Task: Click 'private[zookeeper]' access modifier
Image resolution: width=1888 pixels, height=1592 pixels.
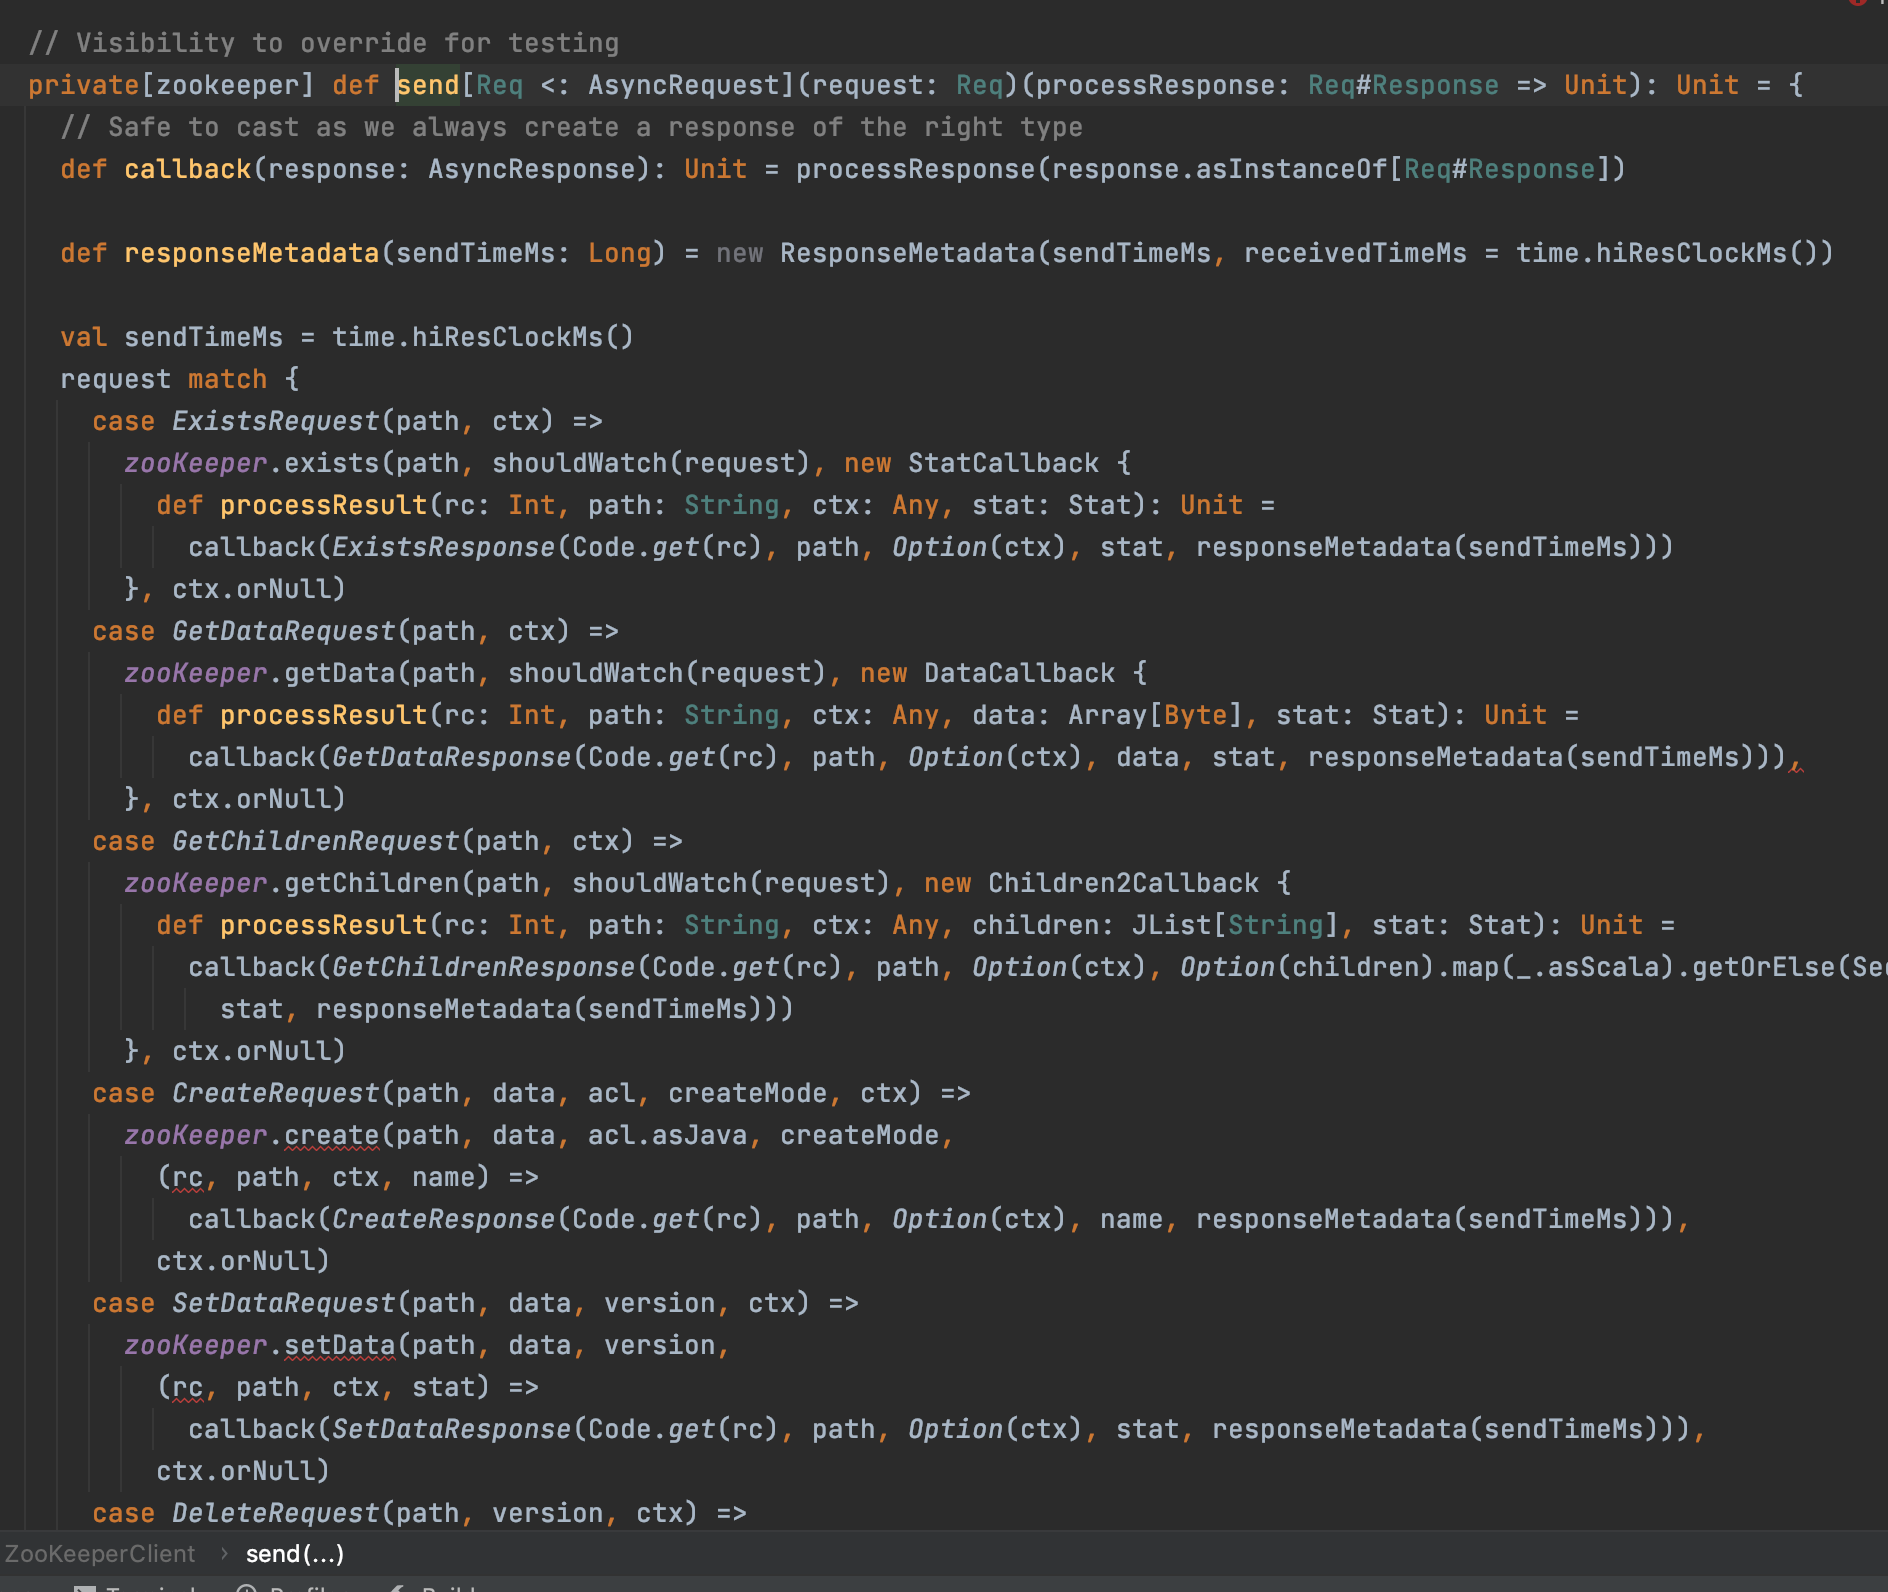Action: (x=172, y=85)
